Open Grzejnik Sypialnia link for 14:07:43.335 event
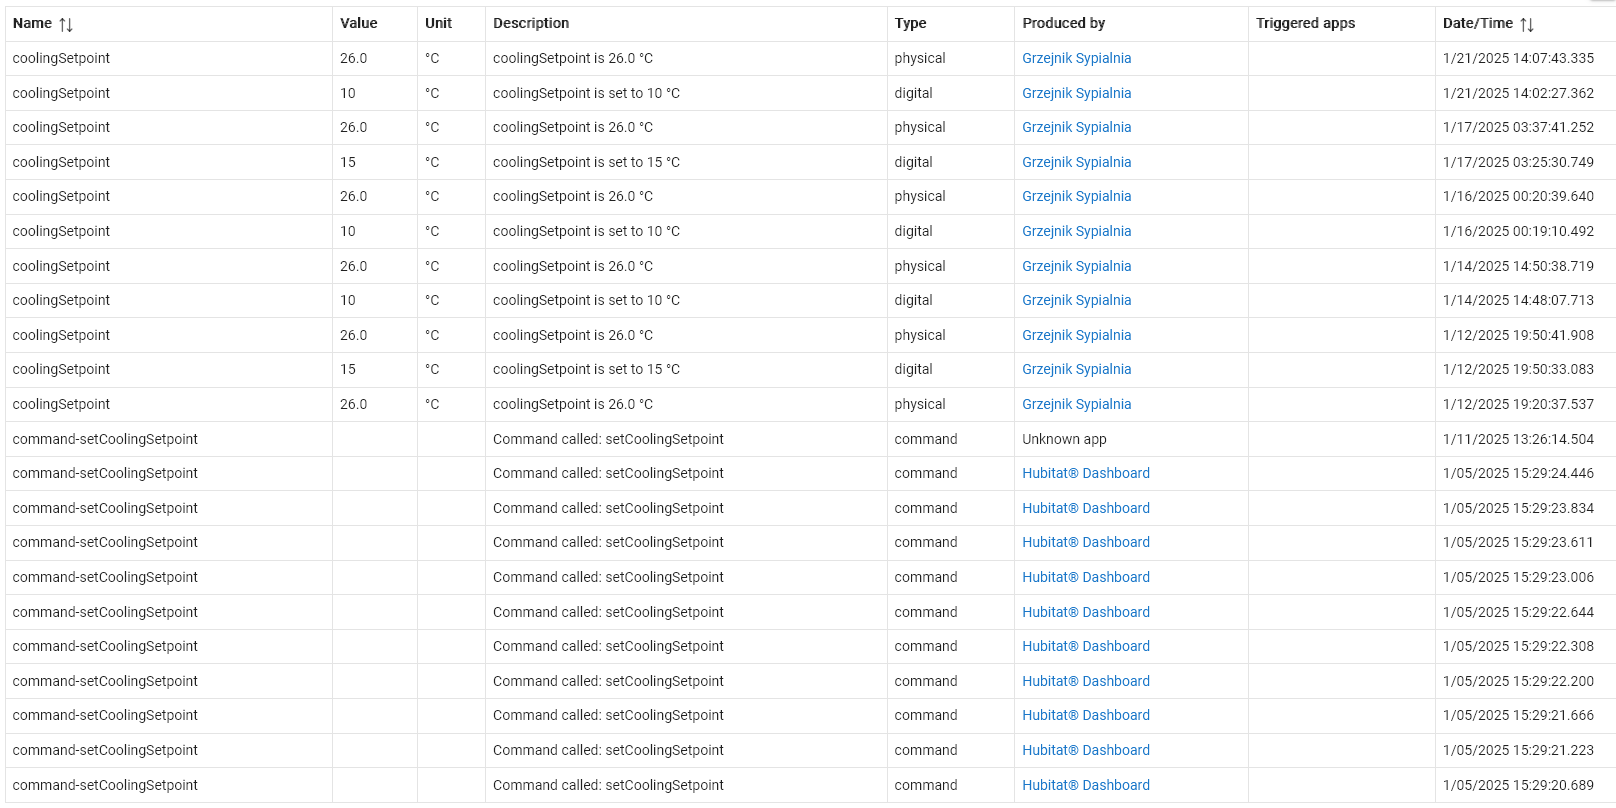 (x=1076, y=58)
